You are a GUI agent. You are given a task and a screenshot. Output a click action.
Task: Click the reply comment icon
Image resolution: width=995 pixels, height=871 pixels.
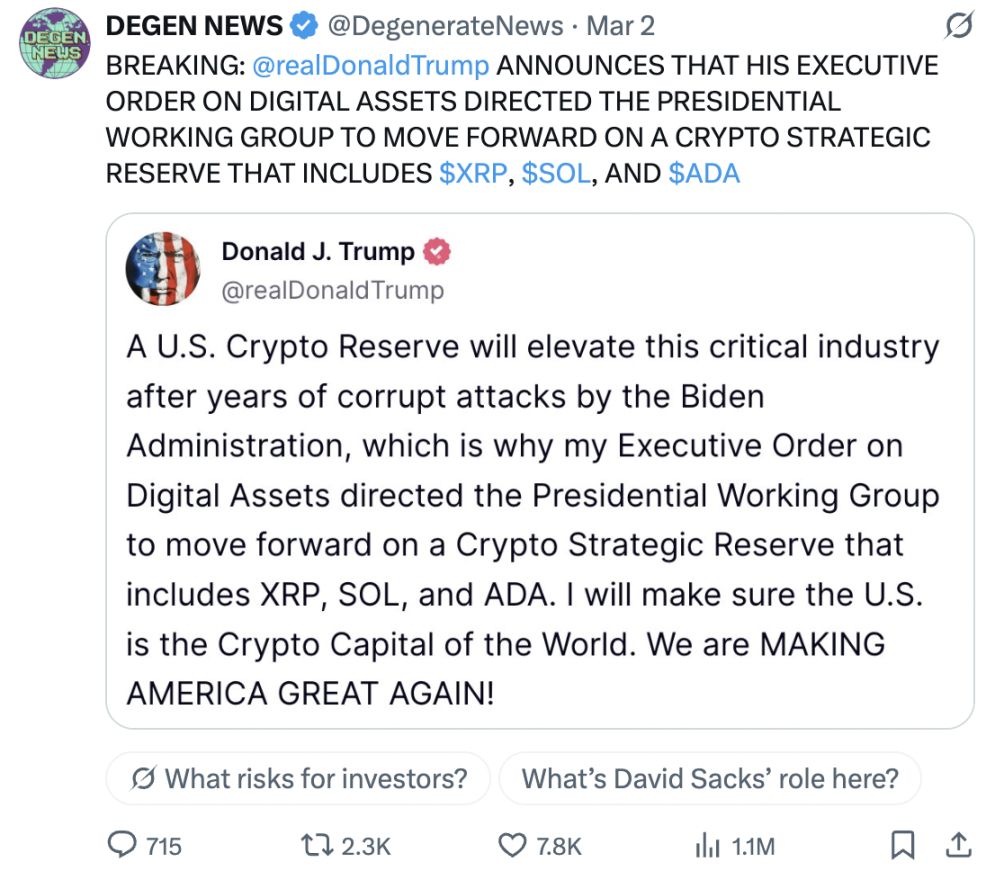tap(122, 845)
